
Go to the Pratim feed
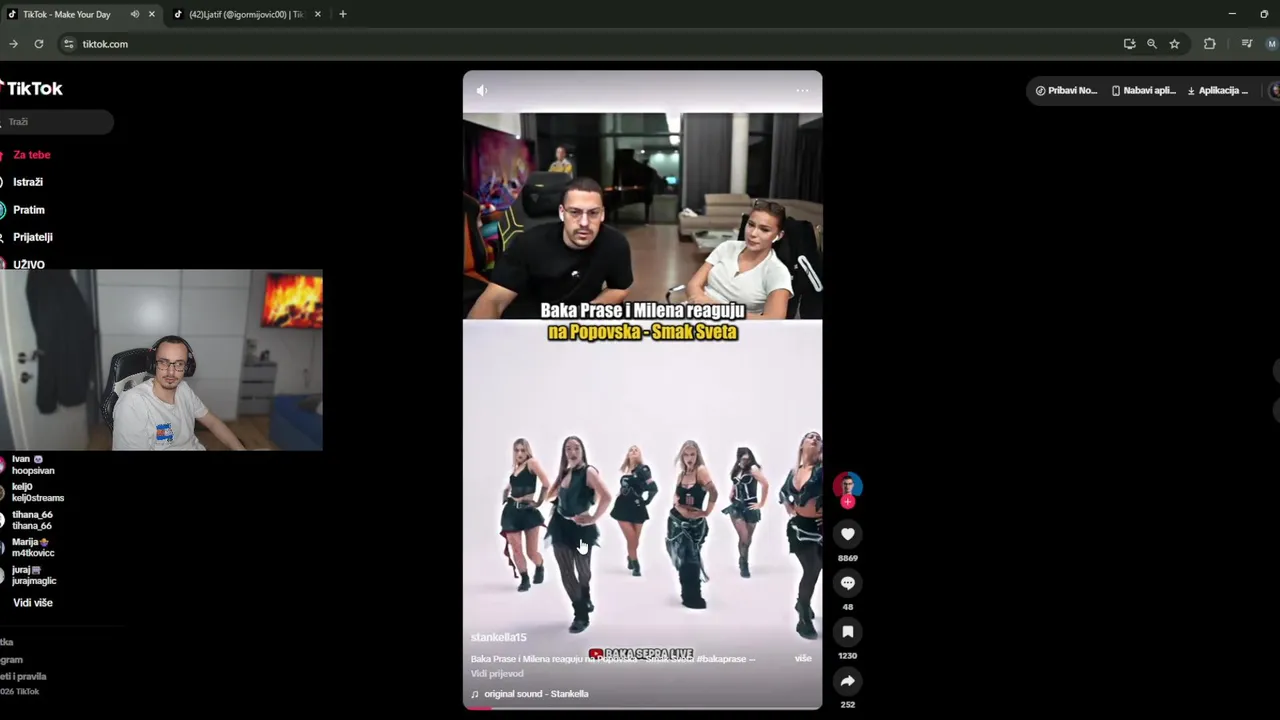(28, 210)
